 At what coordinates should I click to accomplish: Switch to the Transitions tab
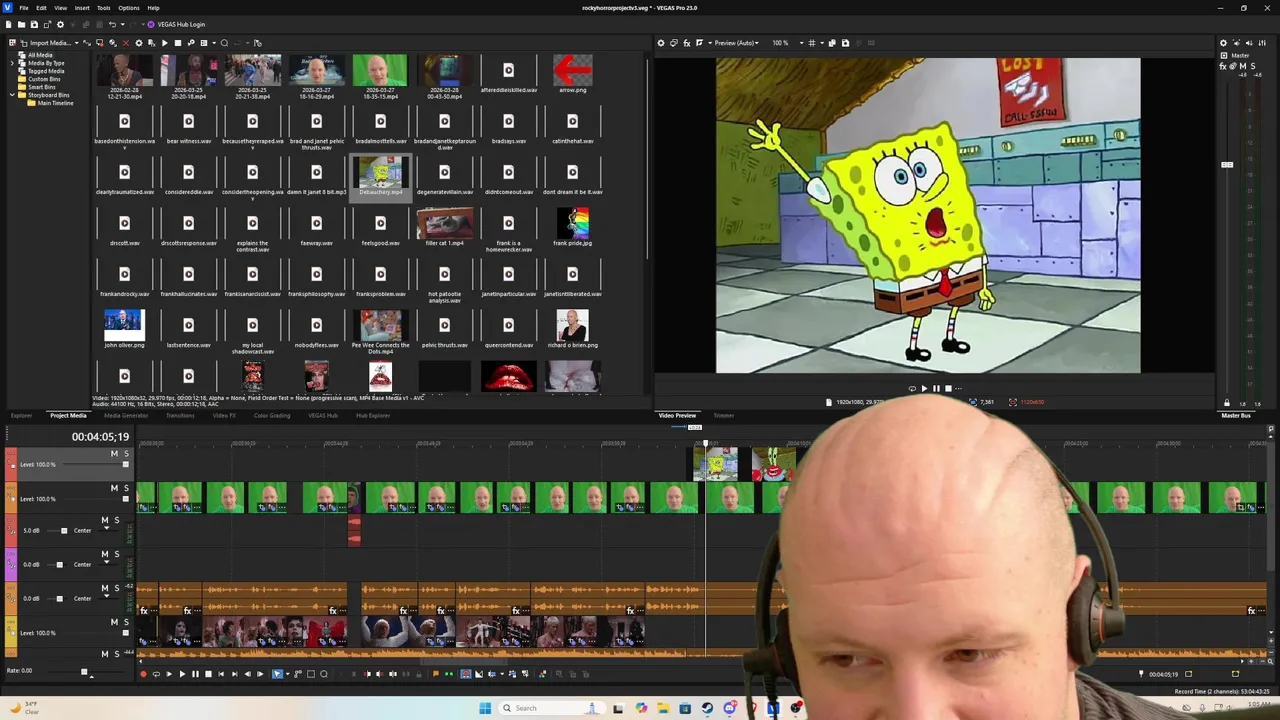(180, 415)
